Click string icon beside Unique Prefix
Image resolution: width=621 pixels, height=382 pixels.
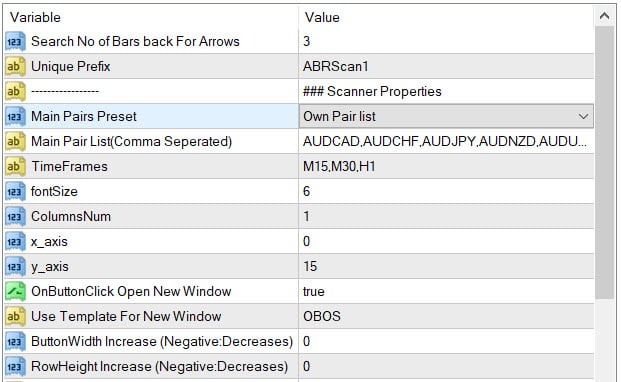click(15, 67)
